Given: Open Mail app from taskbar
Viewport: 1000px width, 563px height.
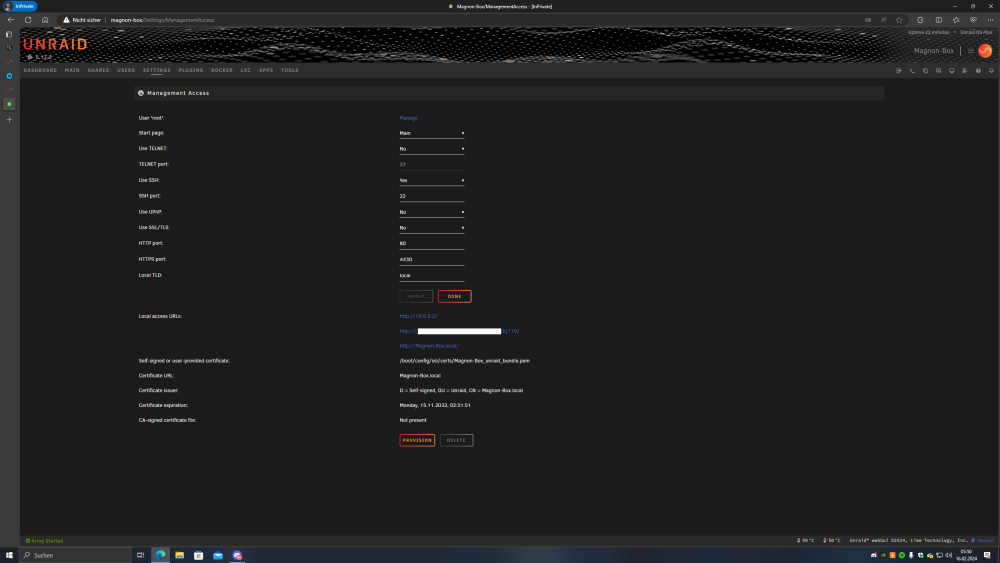Looking at the screenshot, I should point(218,555).
